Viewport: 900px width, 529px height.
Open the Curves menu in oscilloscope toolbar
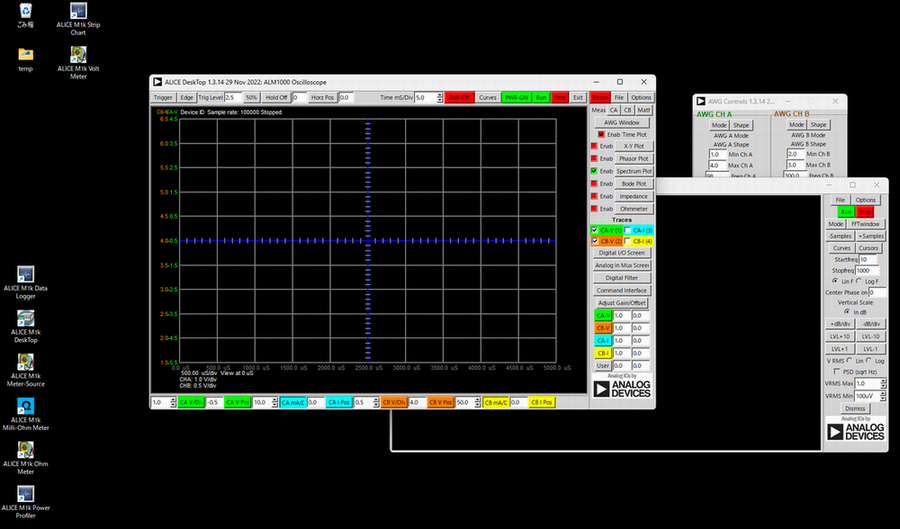(487, 98)
